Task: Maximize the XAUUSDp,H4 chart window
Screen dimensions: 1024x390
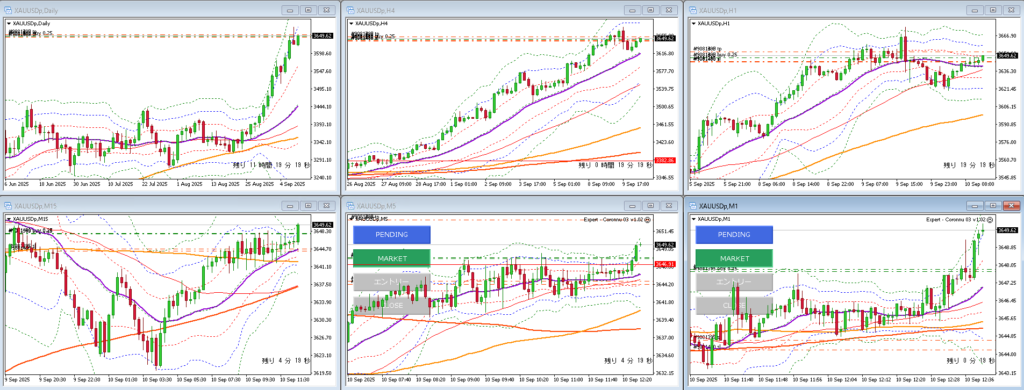Action: (650, 10)
